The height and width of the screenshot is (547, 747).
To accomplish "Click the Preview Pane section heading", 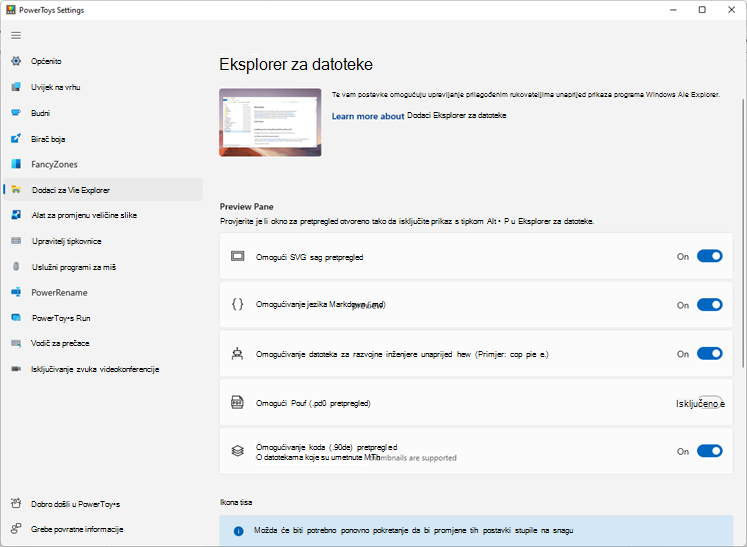I will point(246,206).
